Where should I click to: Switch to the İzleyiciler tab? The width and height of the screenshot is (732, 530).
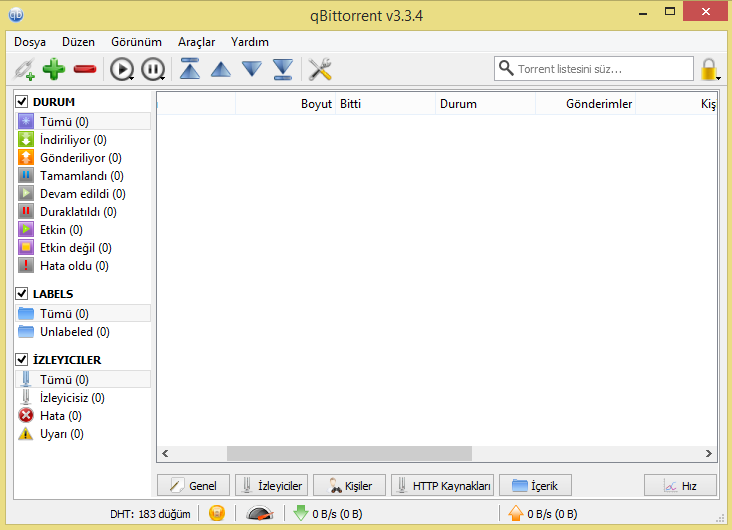[272, 485]
